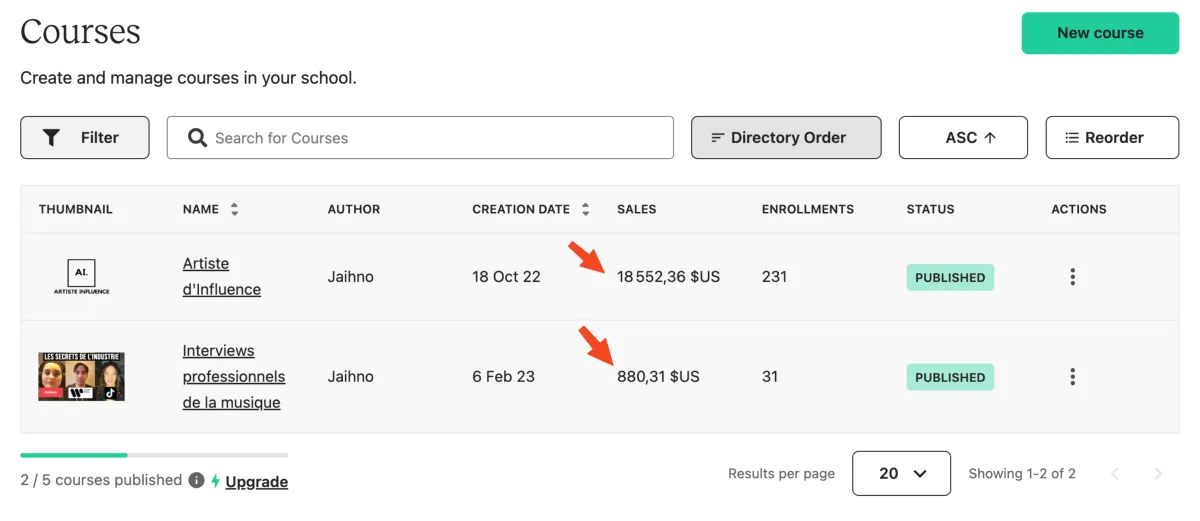
Task: Click the info icon beside courses published
Action: (x=197, y=480)
